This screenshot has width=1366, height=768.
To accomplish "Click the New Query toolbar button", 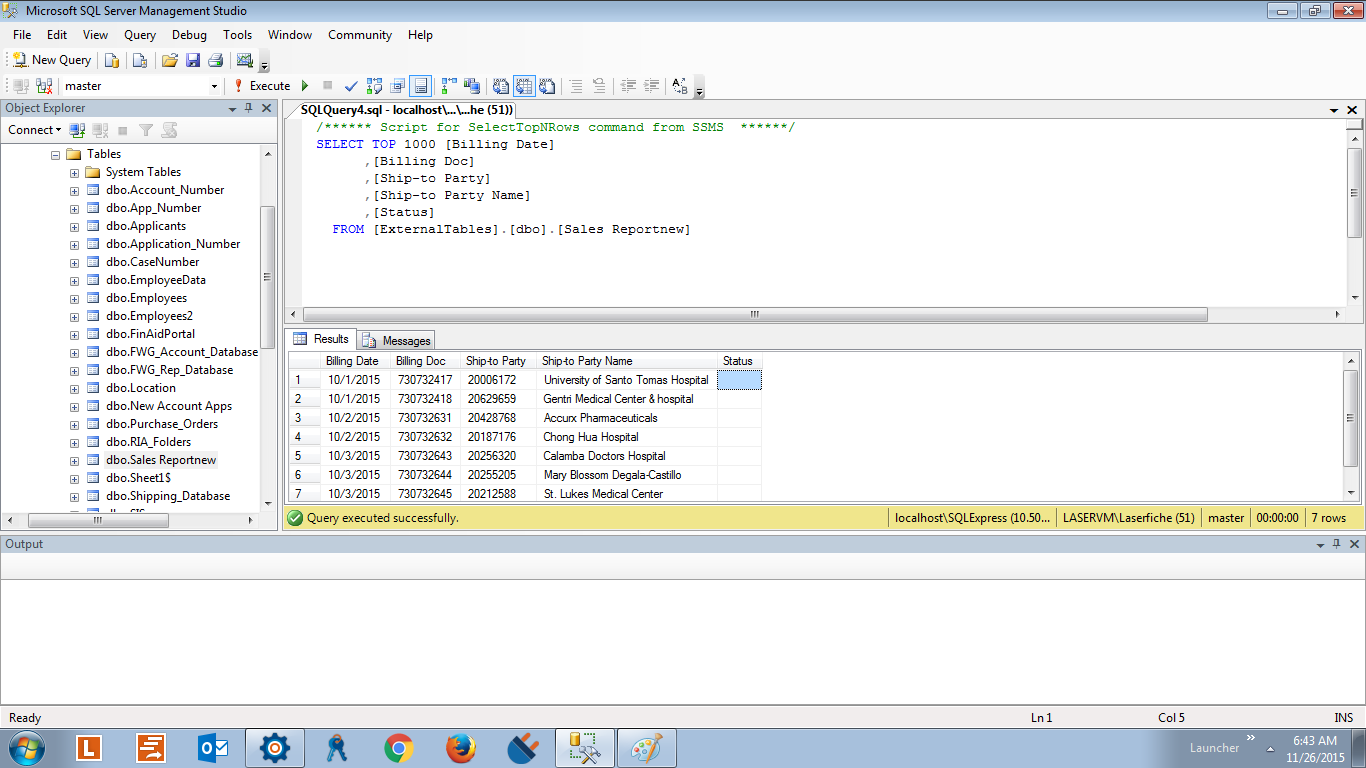I will click(52, 60).
